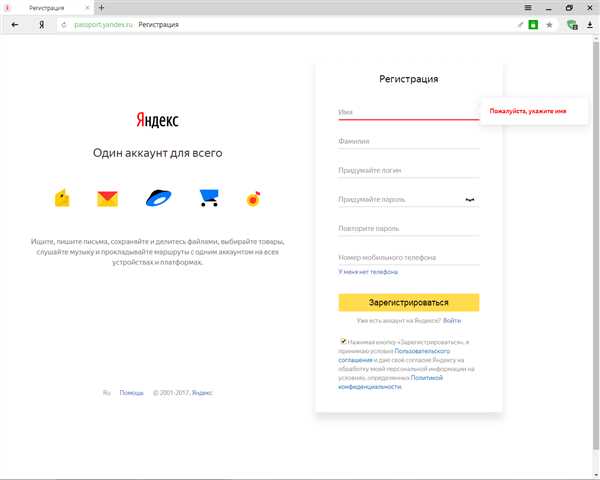Focus the Фамилия input field
The height and width of the screenshot is (480, 600).
click(409, 141)
